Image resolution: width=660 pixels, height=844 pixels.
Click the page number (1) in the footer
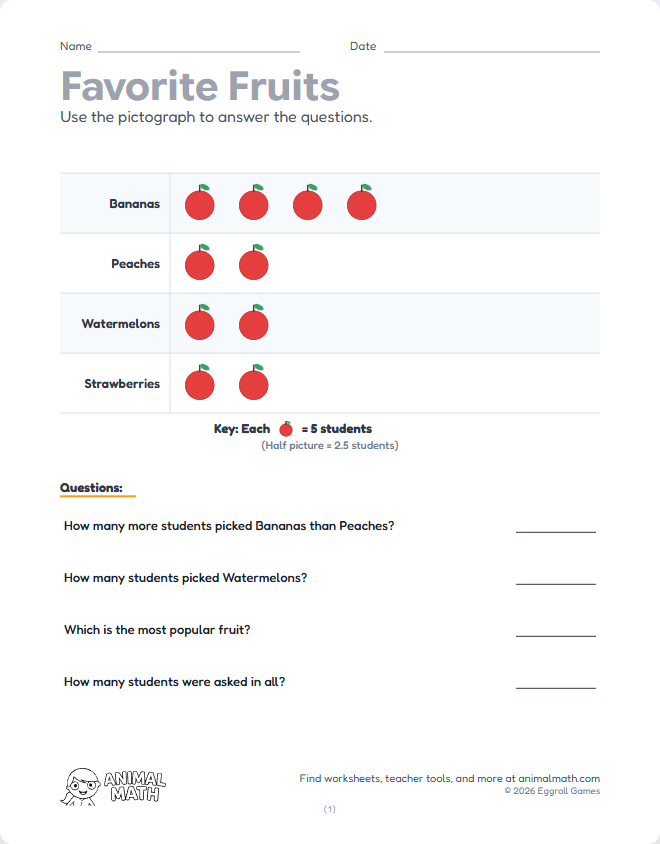coord(330,809)
